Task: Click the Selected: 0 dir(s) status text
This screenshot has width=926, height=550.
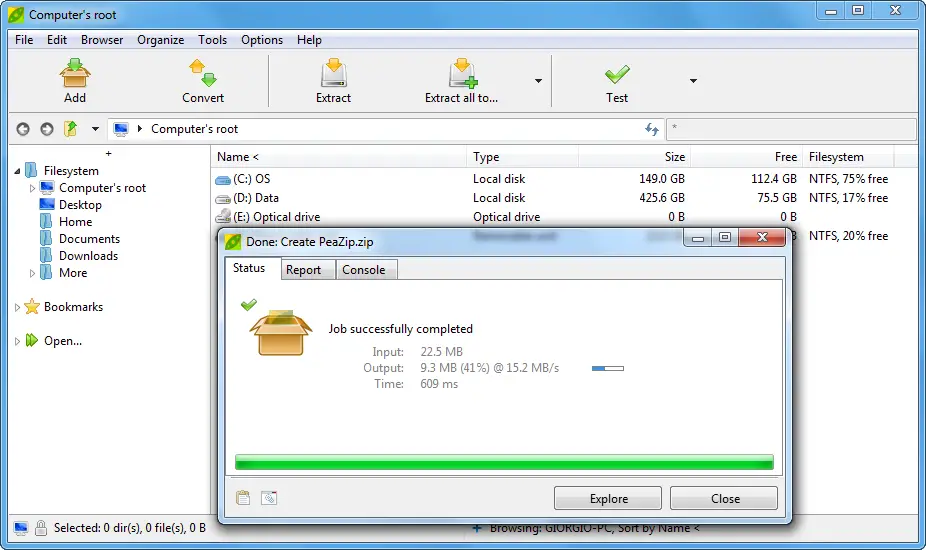Action: coord(130,528)
